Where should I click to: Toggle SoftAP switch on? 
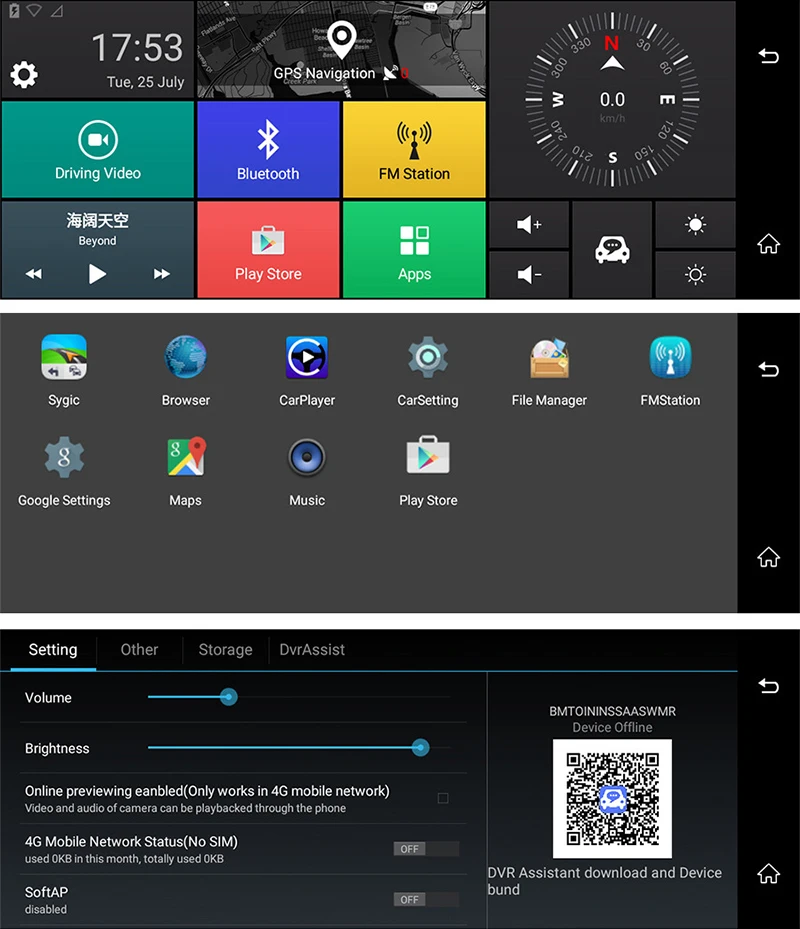[426, 899]
